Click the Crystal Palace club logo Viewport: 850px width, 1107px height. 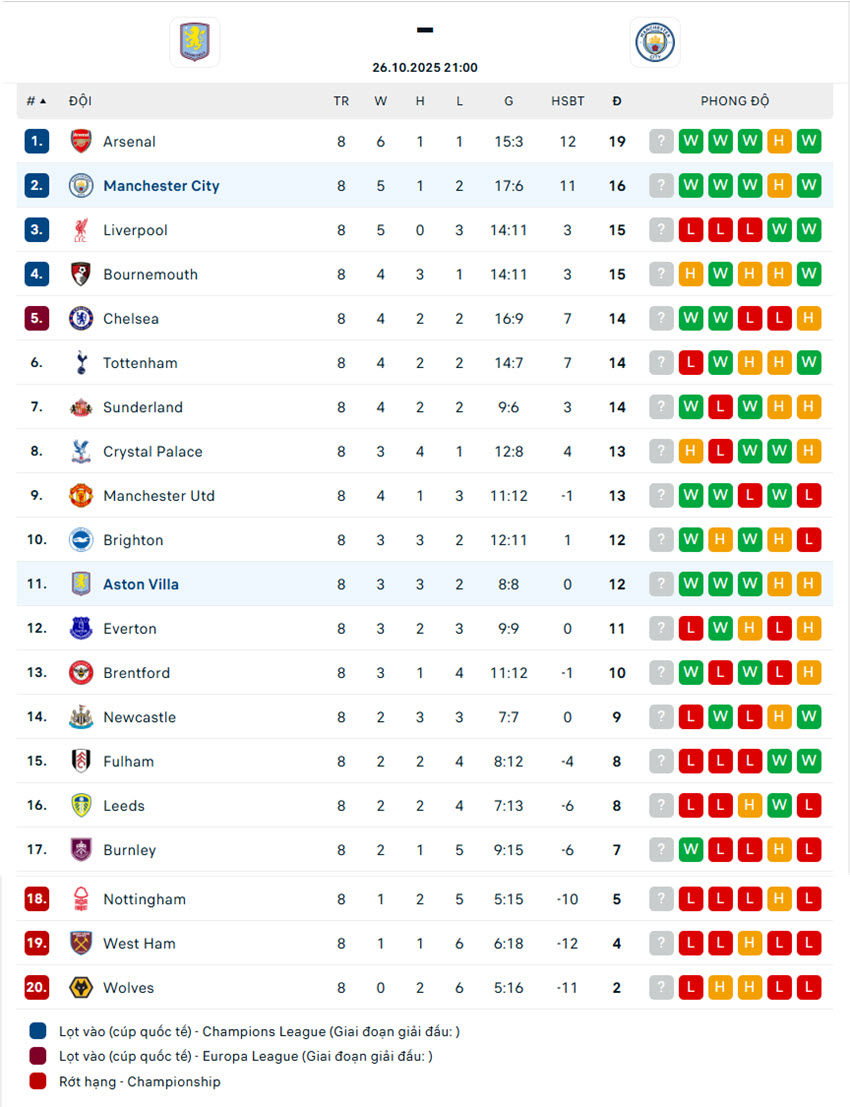(x=81, y=452)
